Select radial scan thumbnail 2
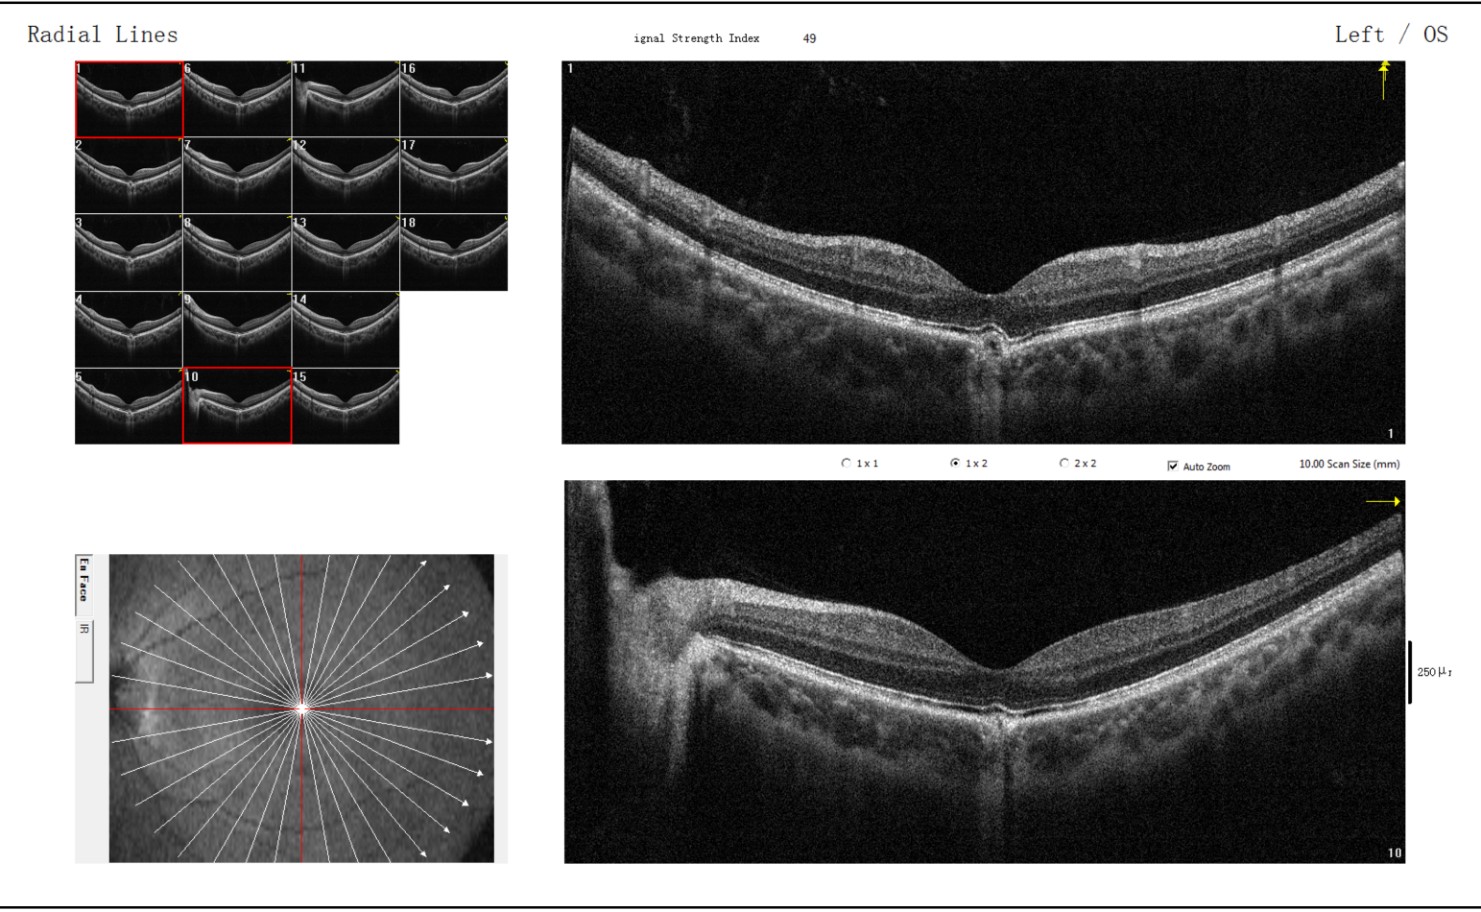 click(x=129, y=176)
